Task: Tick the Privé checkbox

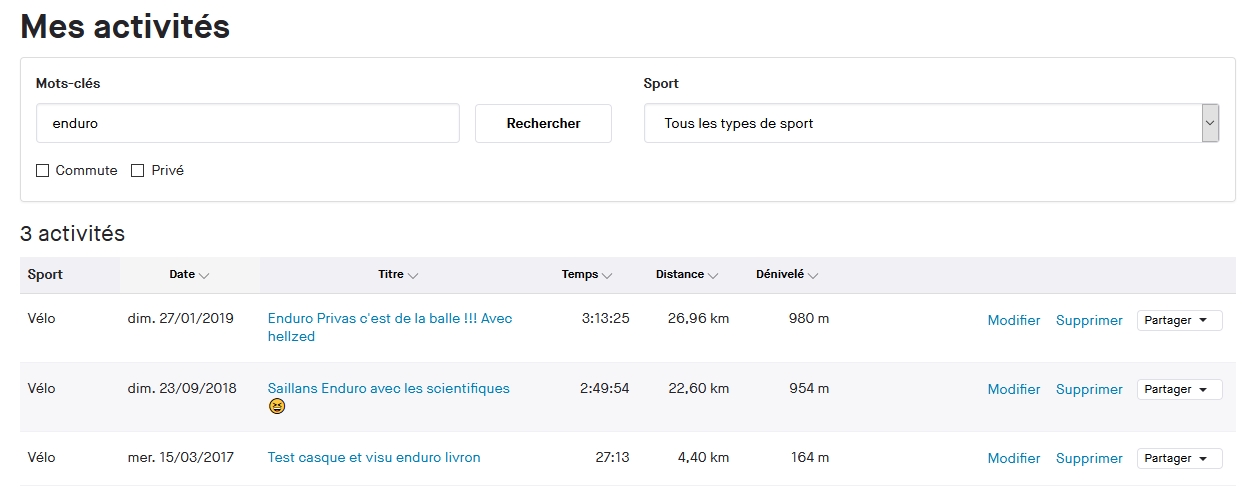Action: (x=138, y=171)
